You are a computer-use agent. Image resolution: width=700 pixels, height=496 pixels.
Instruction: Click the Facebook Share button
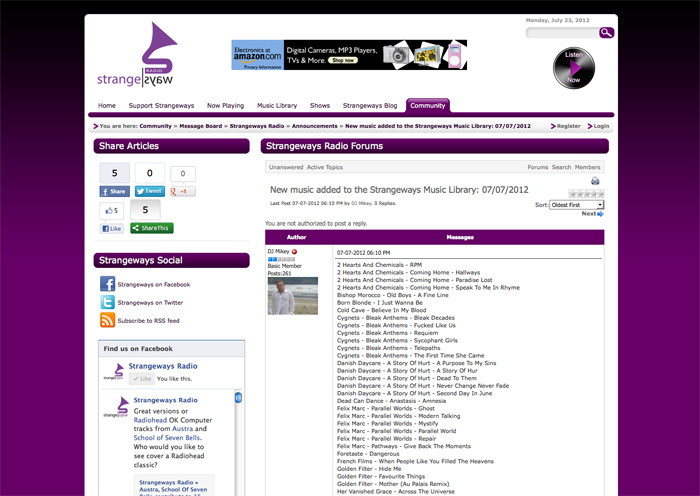114,191
